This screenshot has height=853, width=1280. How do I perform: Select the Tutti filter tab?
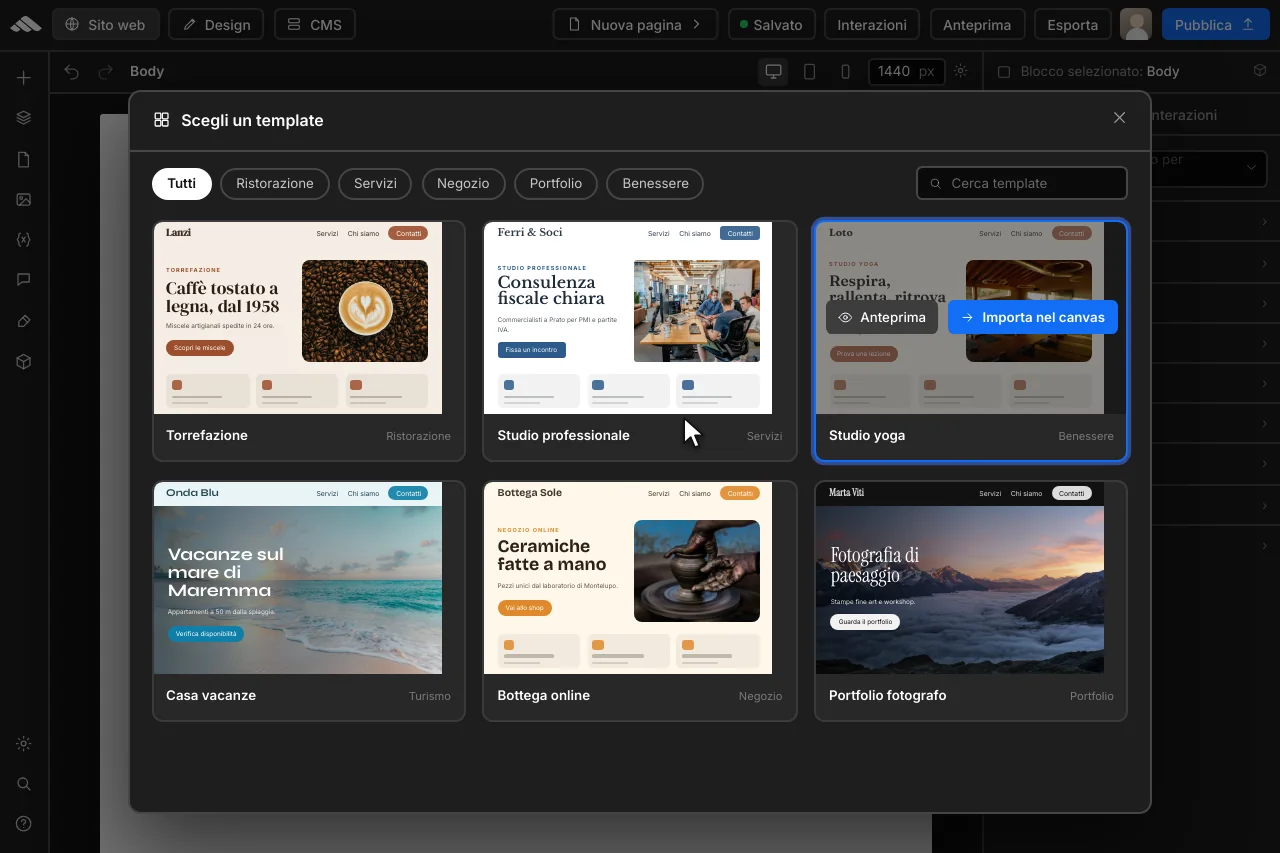(x=182, y=184)
